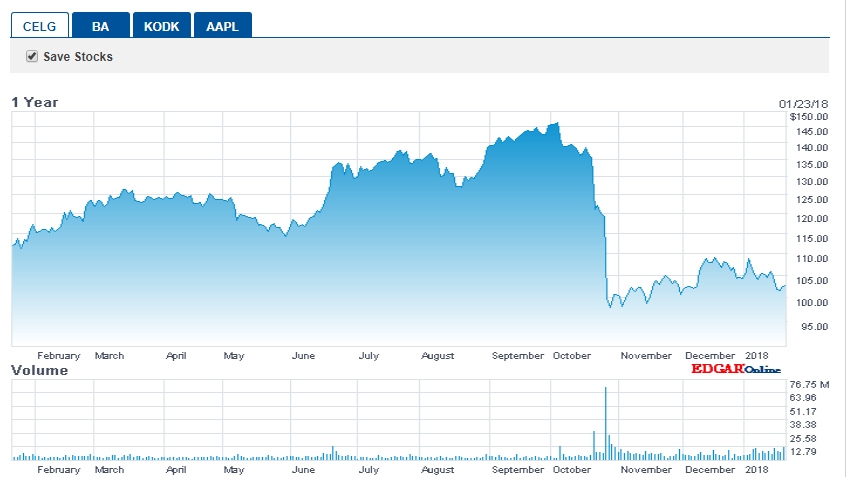
Task: Click the 145.00 price axis label
Action: coord(812,131)
